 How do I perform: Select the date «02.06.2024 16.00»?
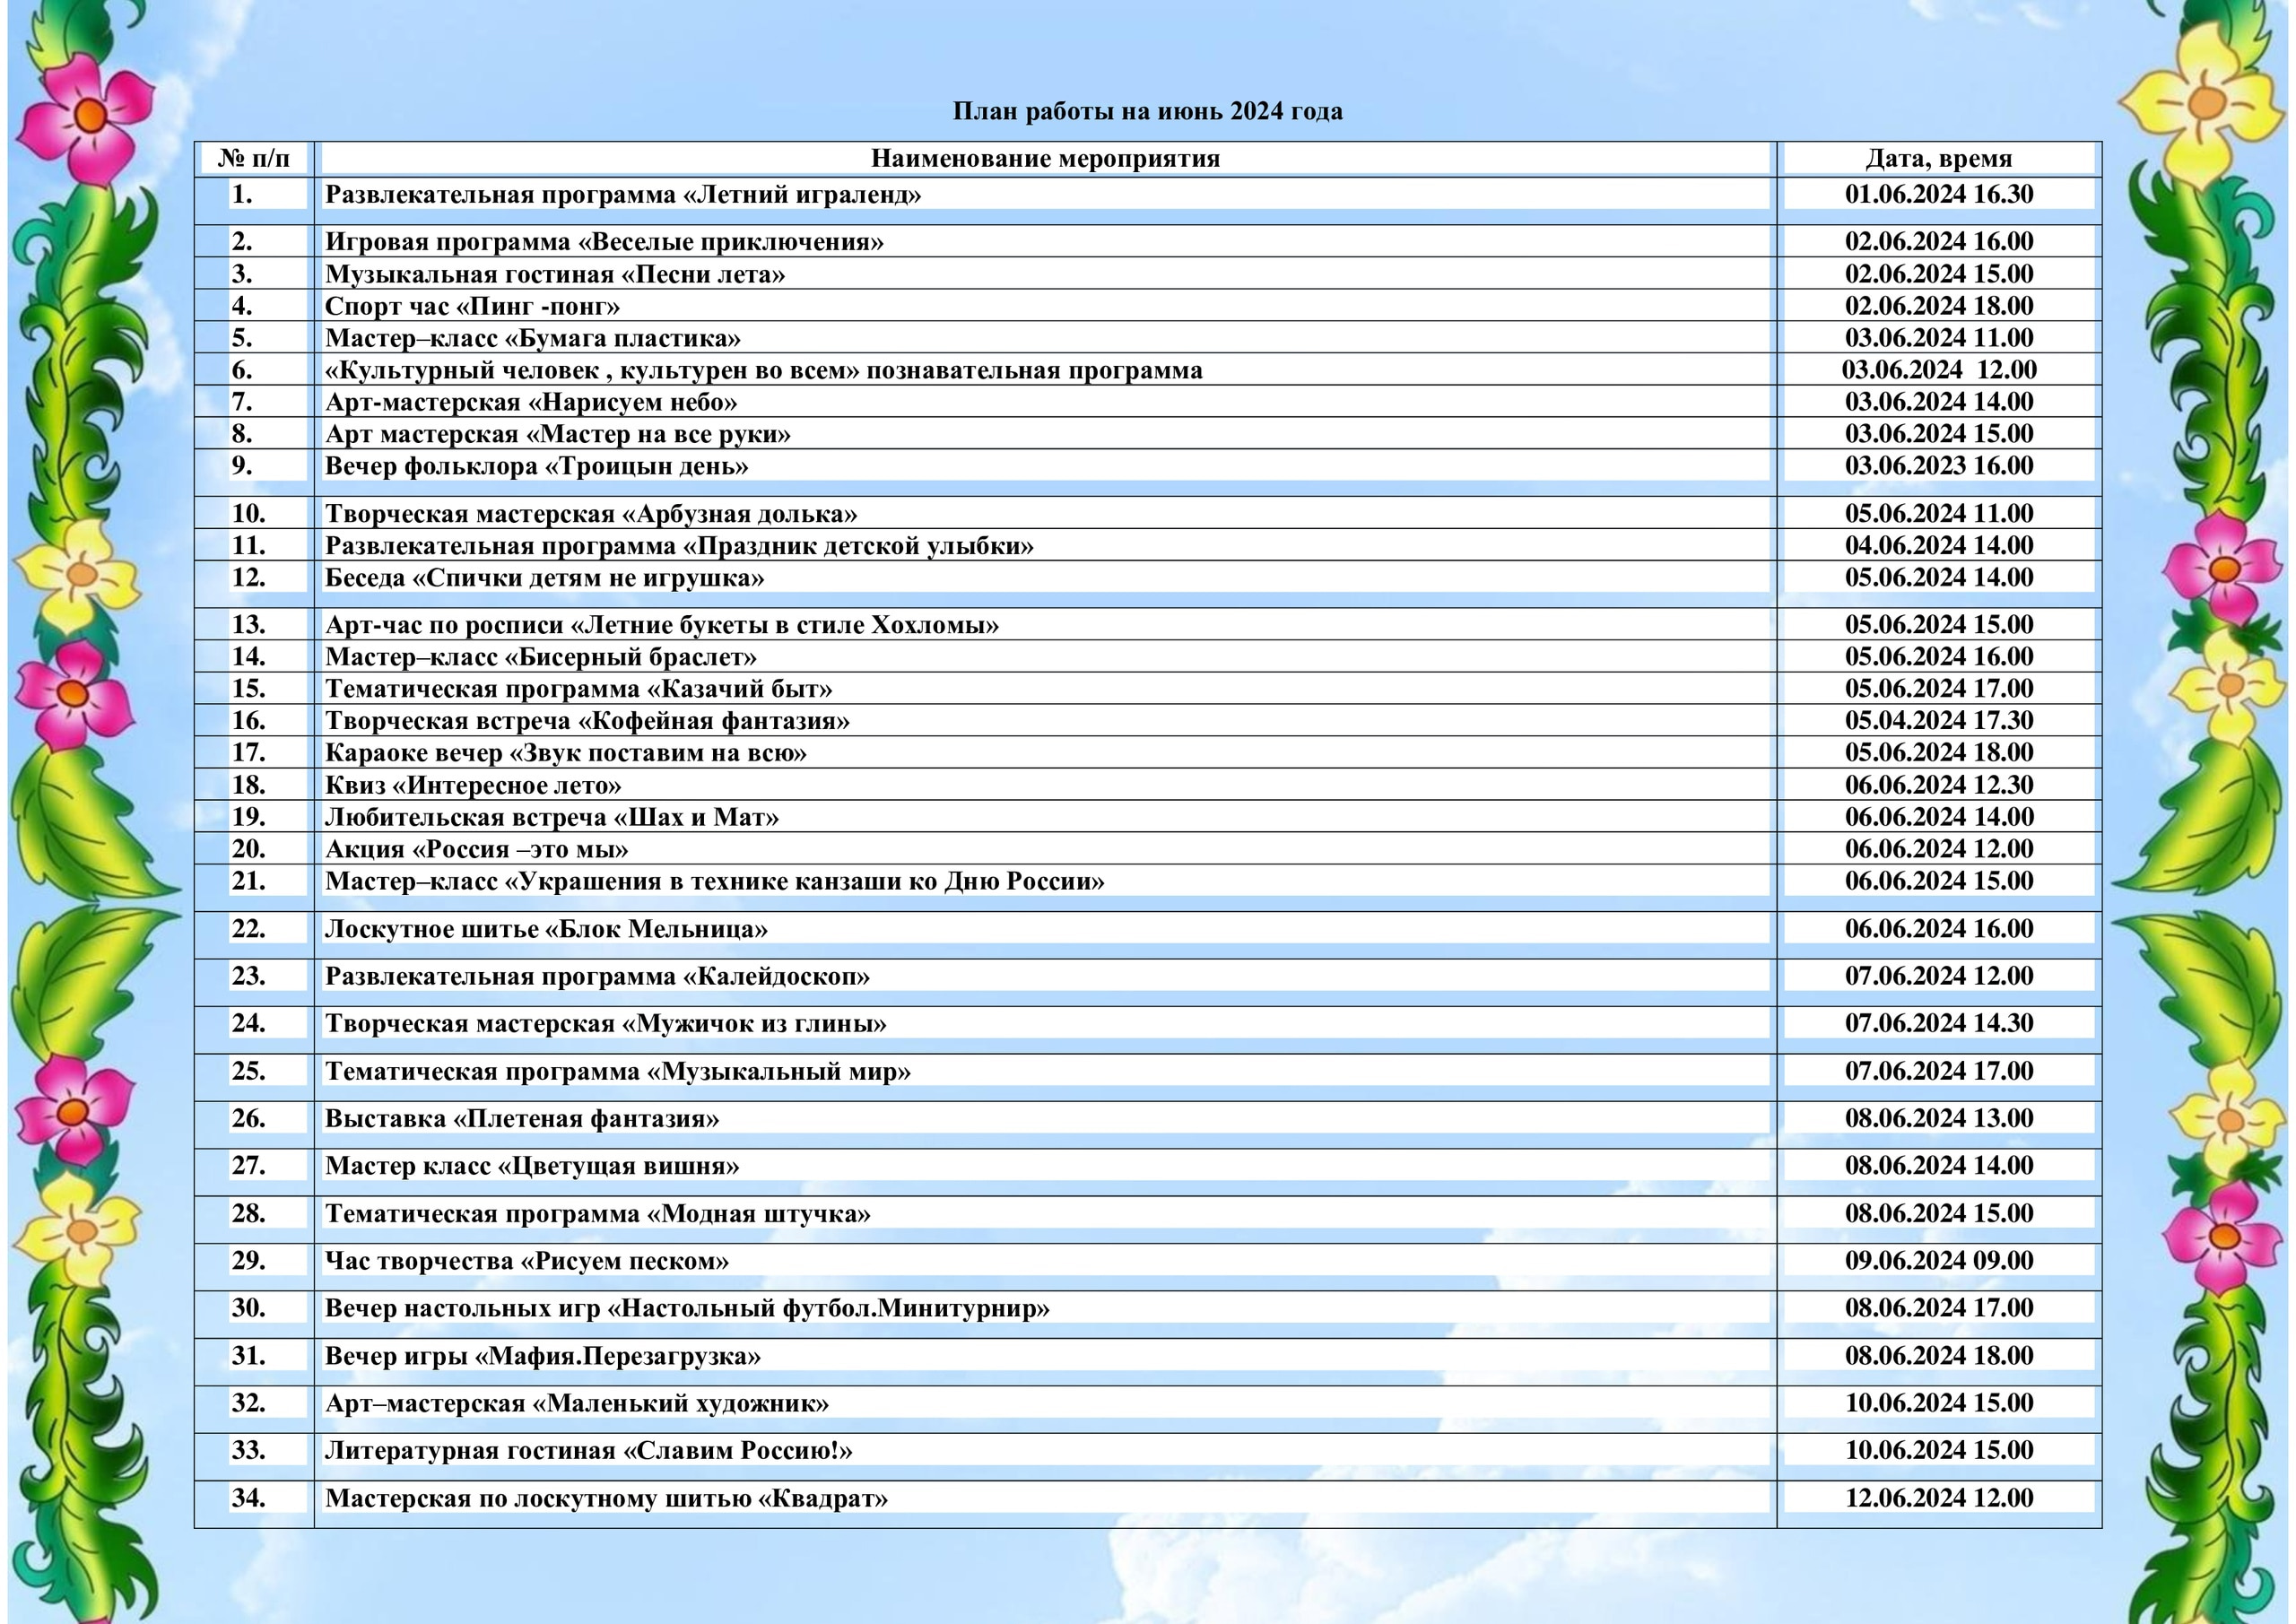[1939, 242]
